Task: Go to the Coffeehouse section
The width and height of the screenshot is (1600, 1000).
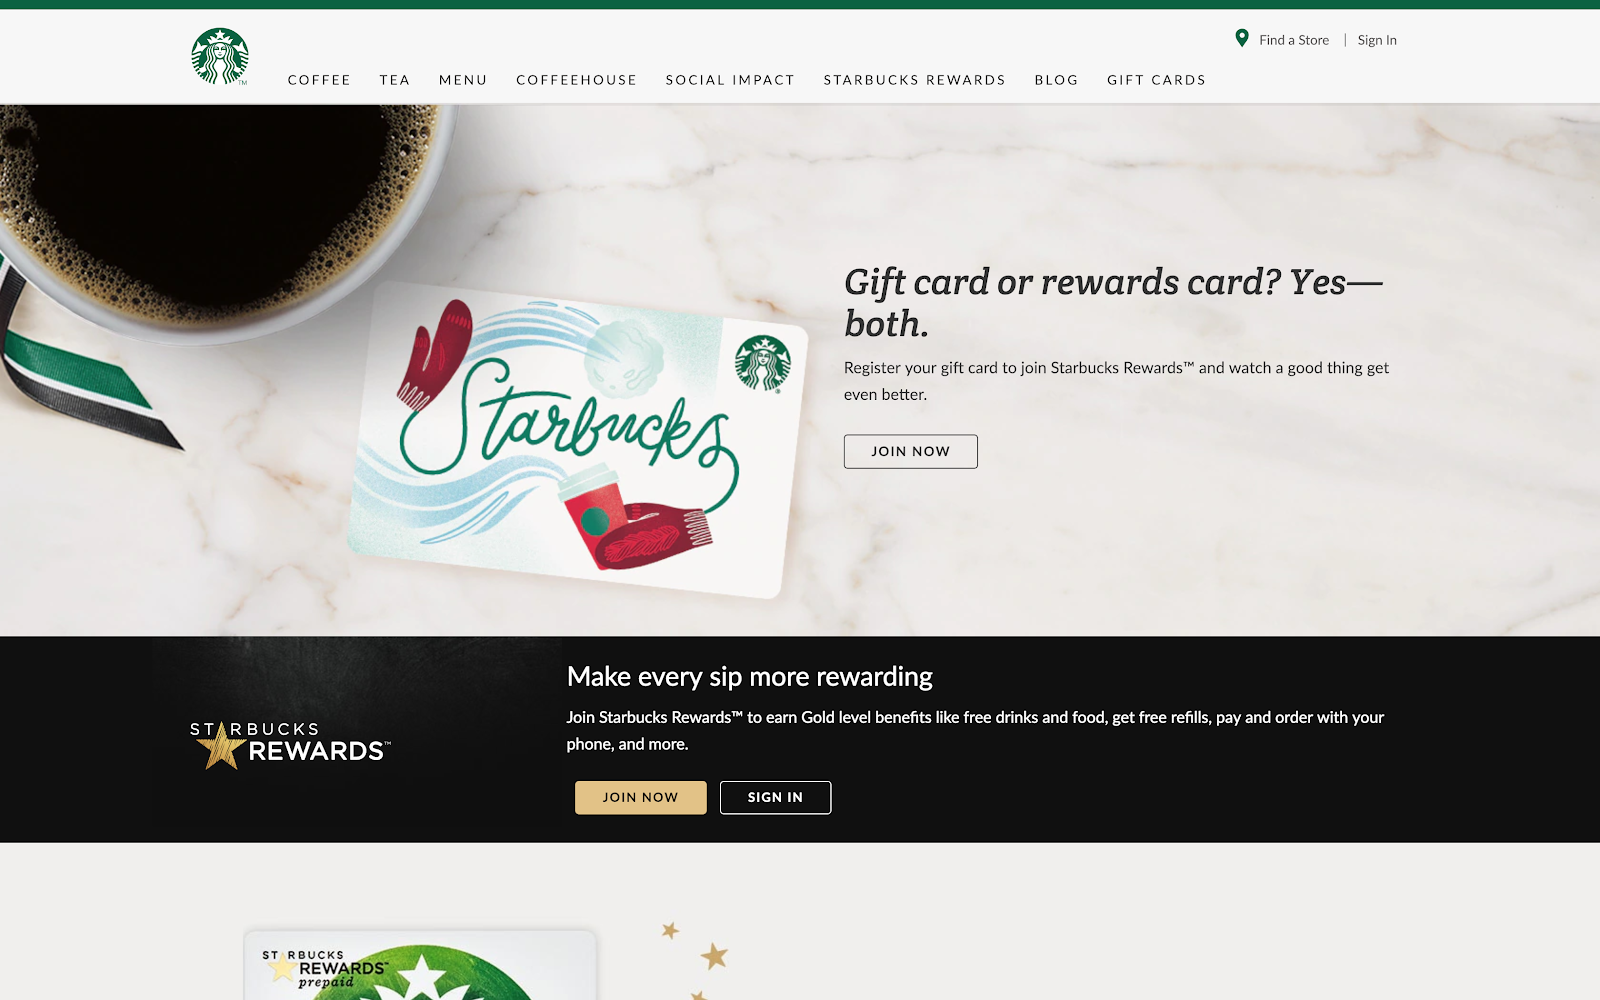Action: 577,80
